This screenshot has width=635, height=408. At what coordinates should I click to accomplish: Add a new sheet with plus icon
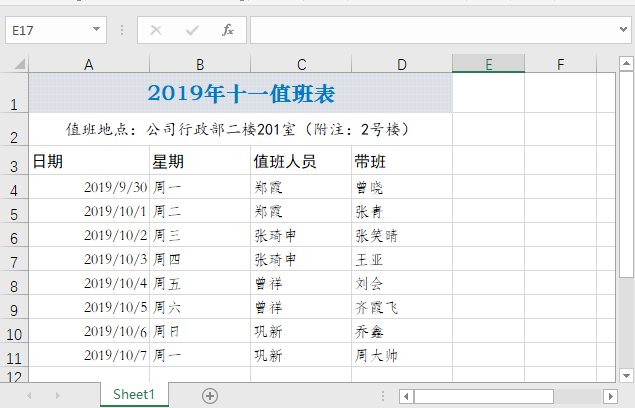point(210,395)
